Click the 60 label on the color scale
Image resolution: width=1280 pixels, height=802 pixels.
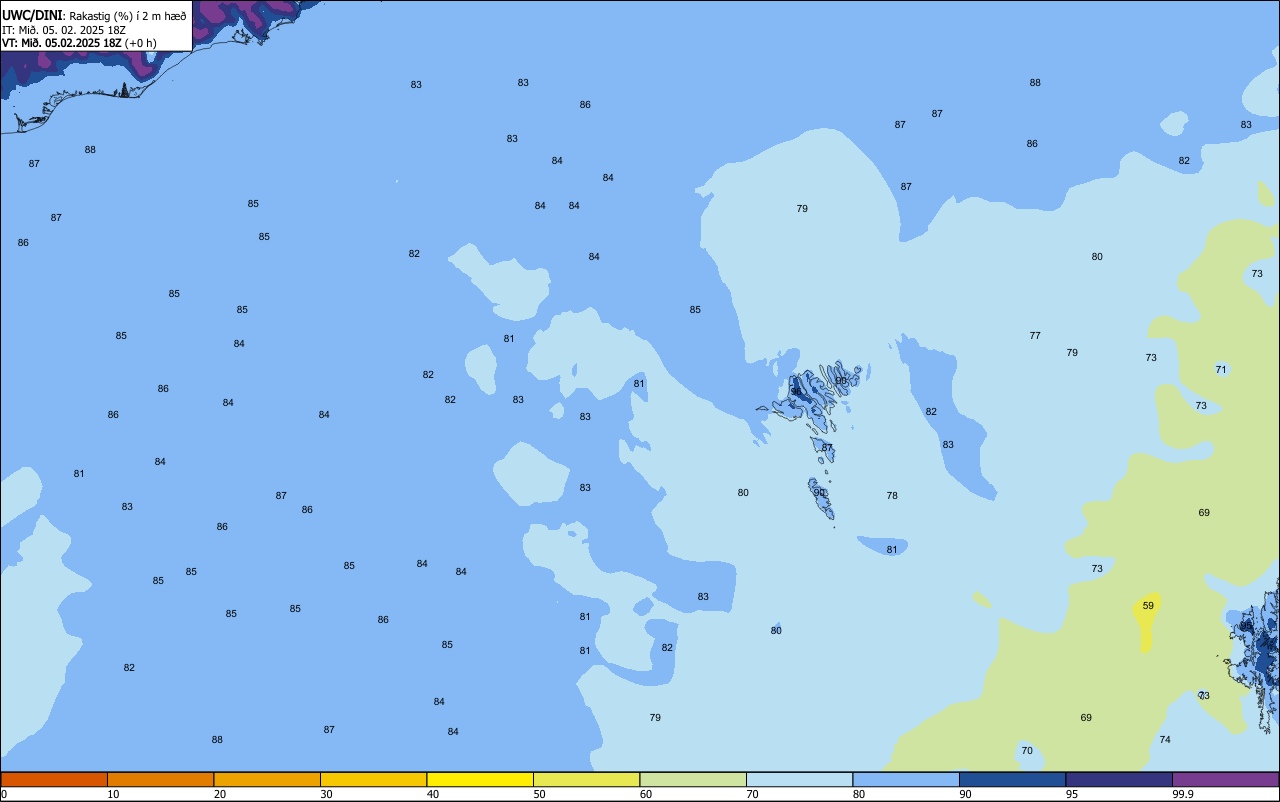click(646, 794)
